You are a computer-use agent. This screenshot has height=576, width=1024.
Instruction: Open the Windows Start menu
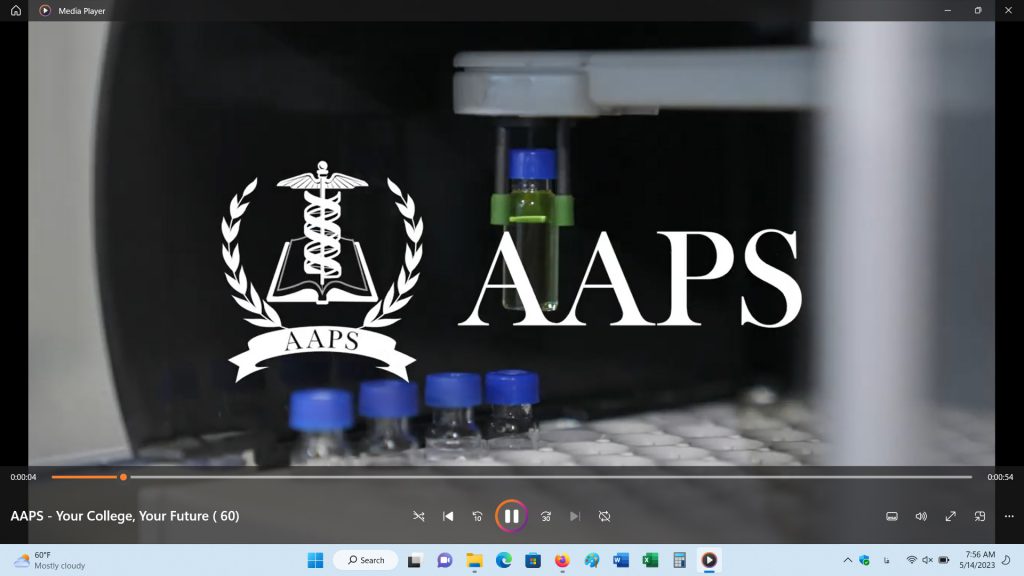click(x=315, y=560)
